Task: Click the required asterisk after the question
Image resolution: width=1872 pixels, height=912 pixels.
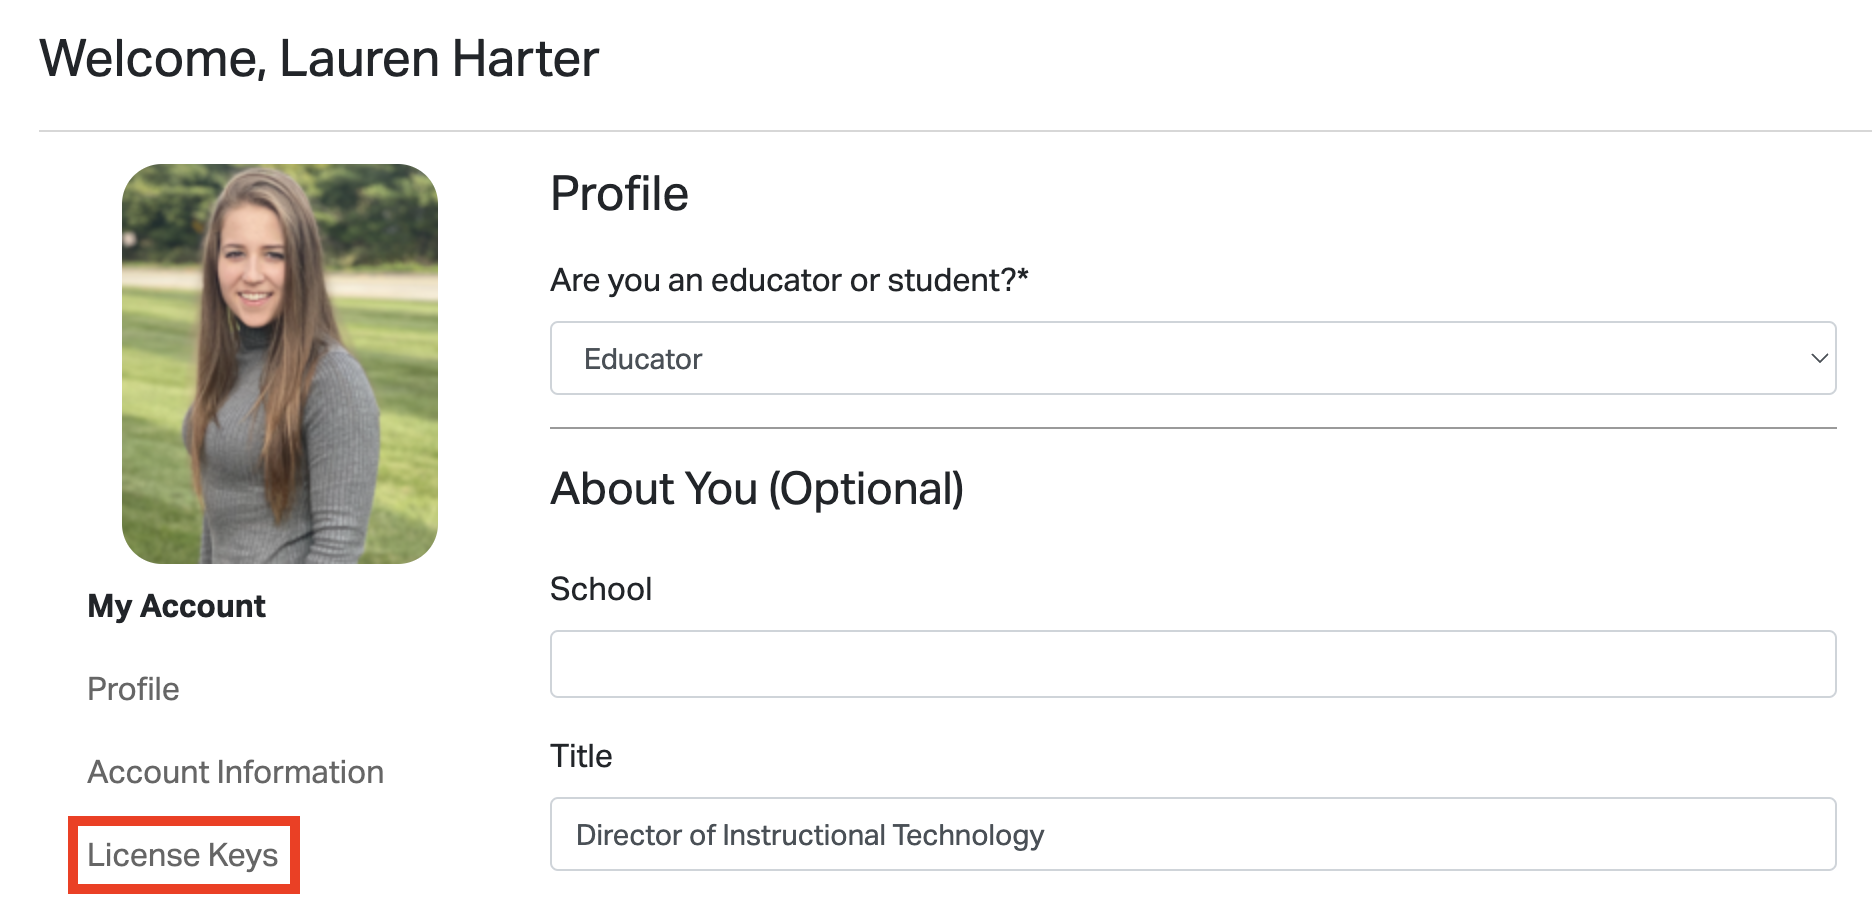Action: [1023, 275]
